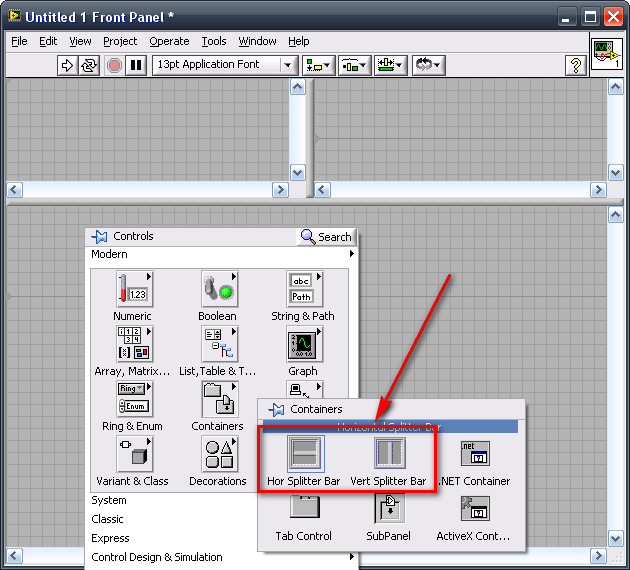Viewport: 630px width, 570px height.
Task: Open the Operate menu
Action: tap(169, 41)
